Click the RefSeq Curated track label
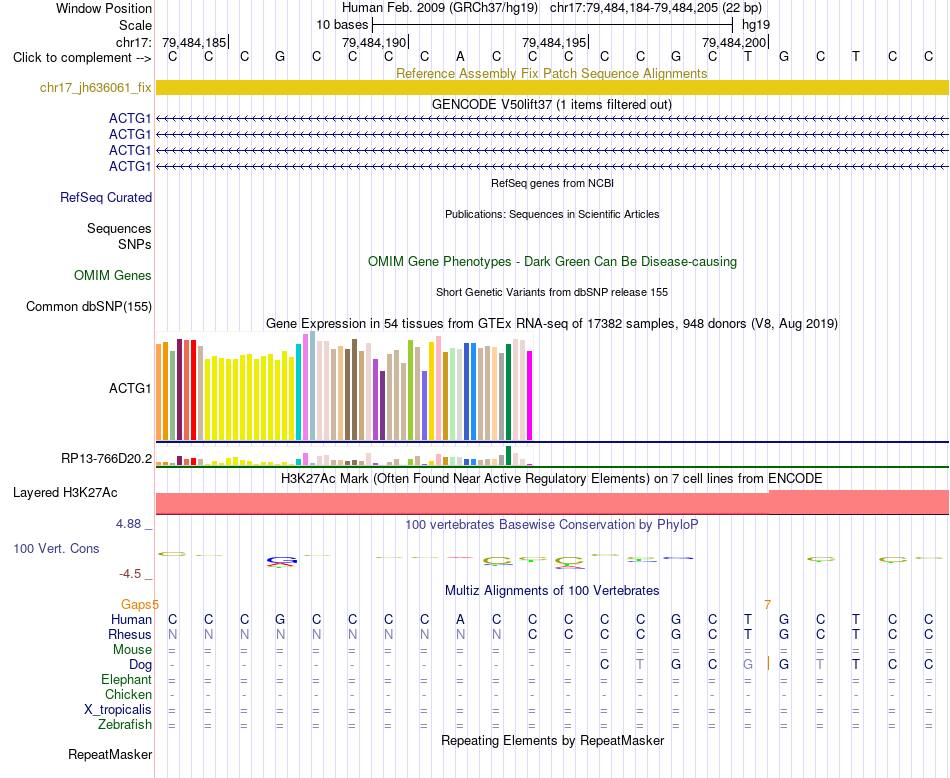The height and width of the screenshot is (778, 950). point(106,197)
